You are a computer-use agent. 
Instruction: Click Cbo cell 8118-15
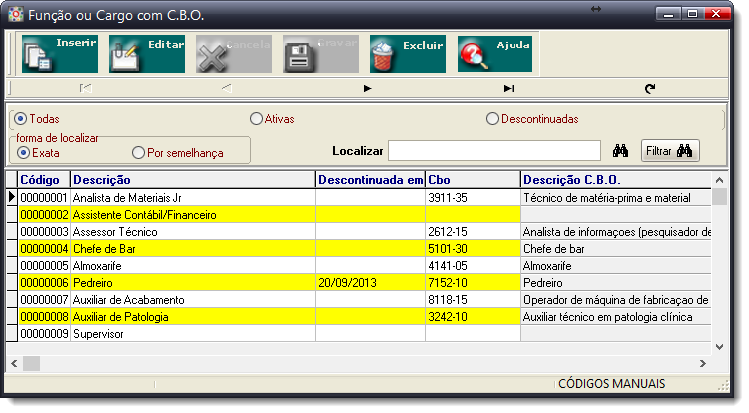[472, 300]
